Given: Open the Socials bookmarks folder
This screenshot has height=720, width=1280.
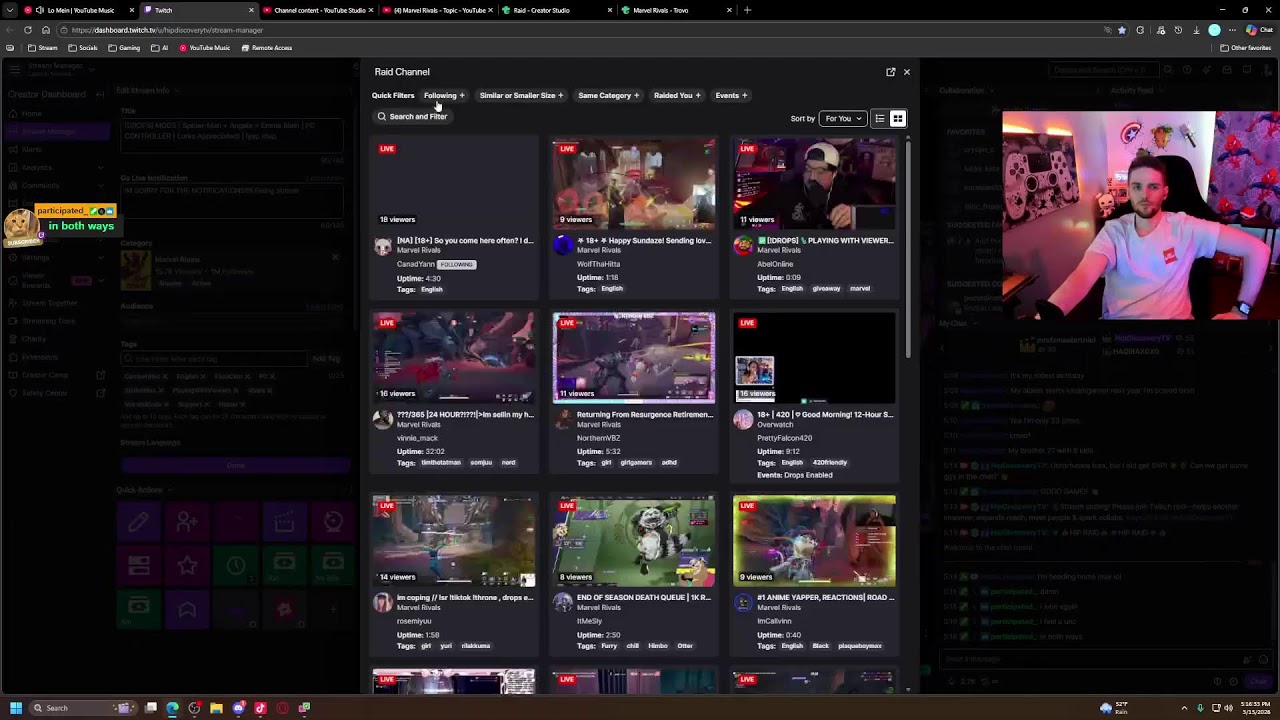Looking at the screenshot, I should [x=83, y=48].
